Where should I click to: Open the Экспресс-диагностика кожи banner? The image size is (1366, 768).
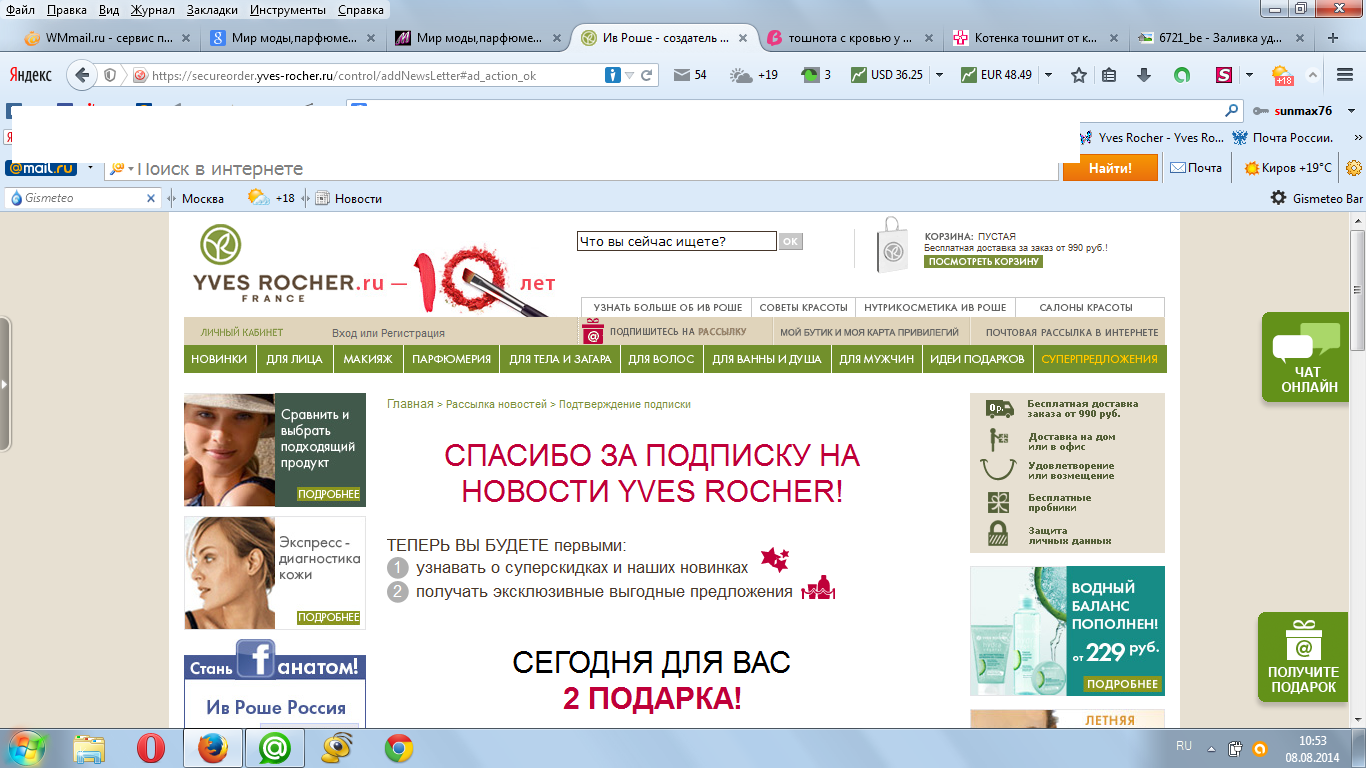275,573
